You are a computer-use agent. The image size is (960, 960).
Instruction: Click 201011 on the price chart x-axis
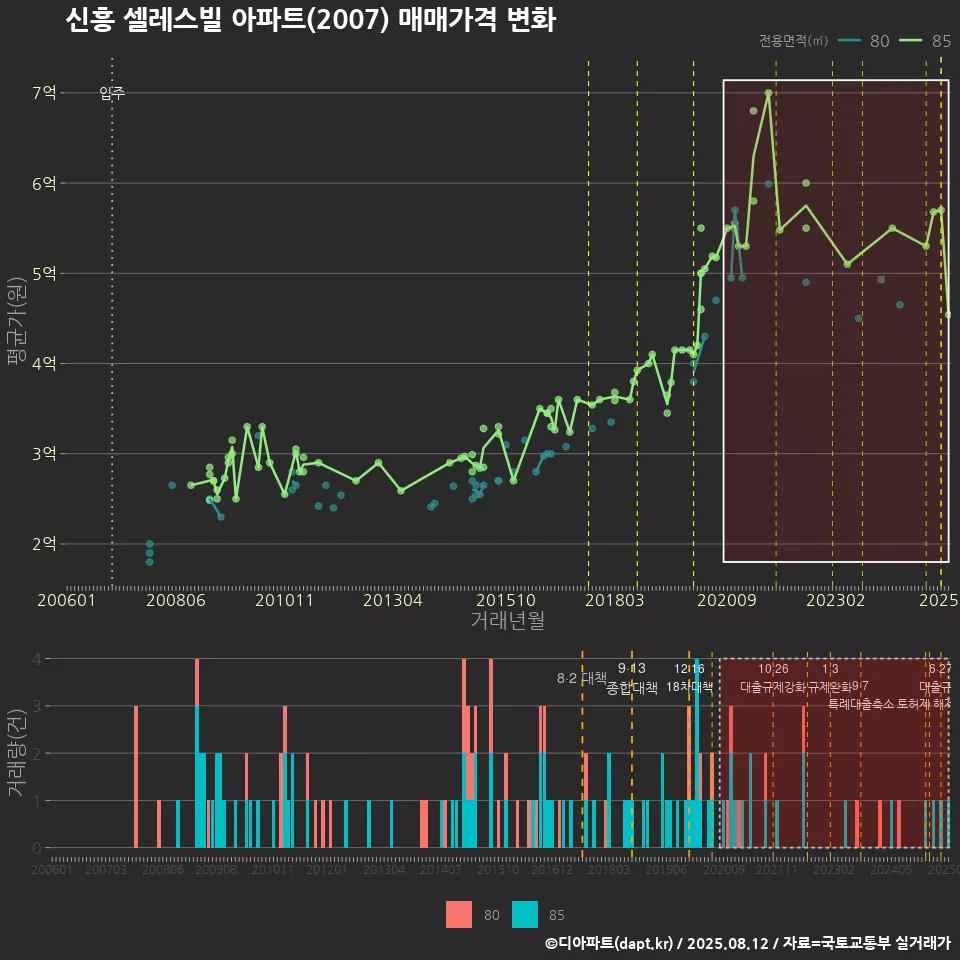pos(284,599)
